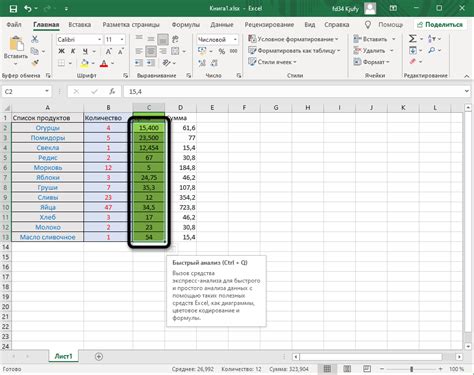Align text to the right
The image size is (474, 375).
163,51
